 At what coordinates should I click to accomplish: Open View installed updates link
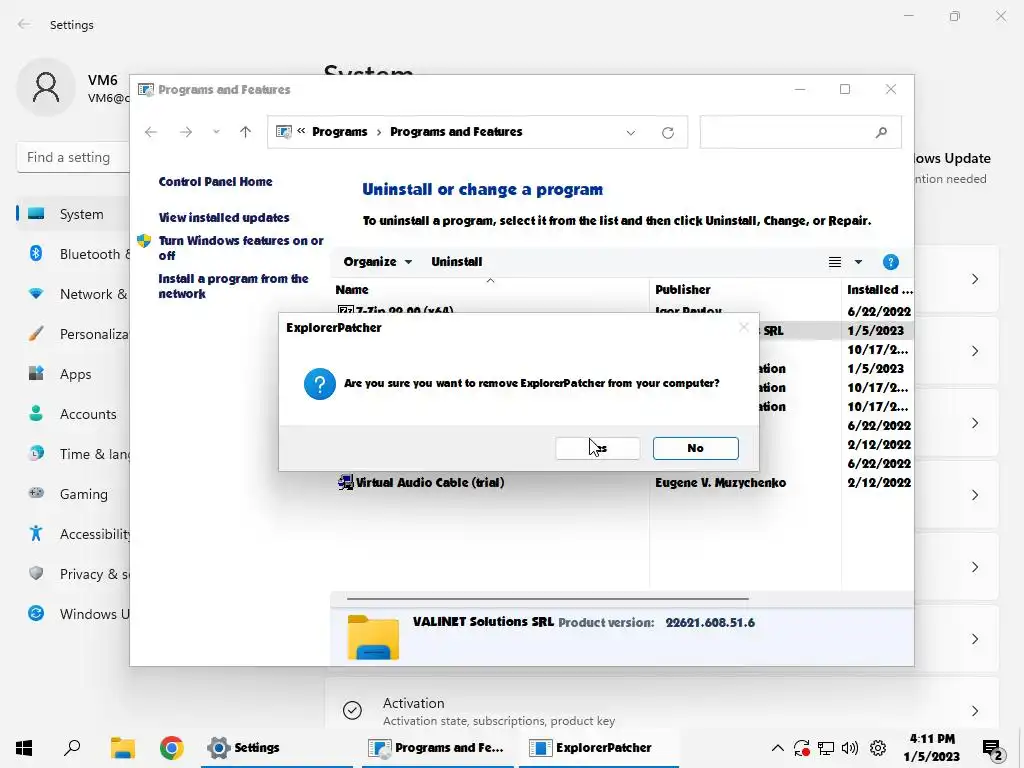tap(224, 217)
